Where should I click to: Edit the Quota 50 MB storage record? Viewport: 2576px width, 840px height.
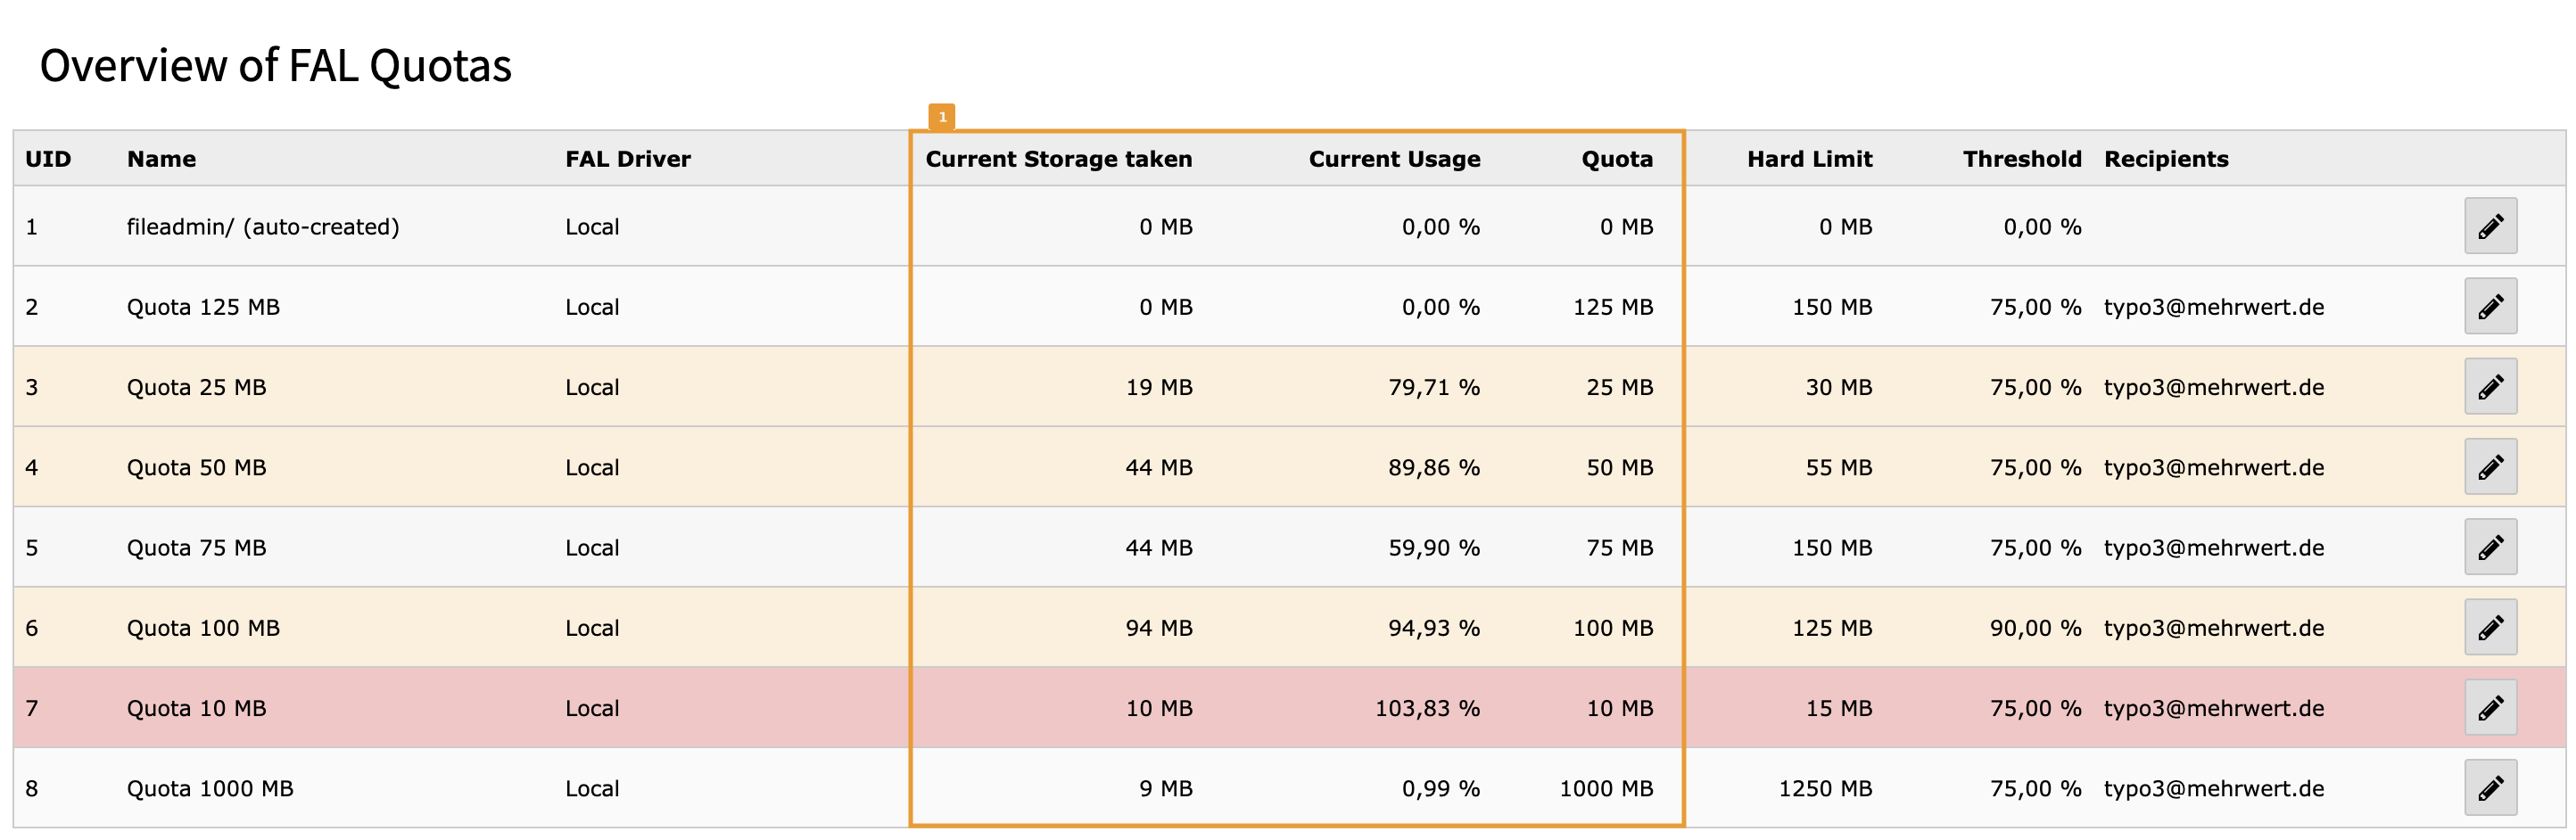2490,467
